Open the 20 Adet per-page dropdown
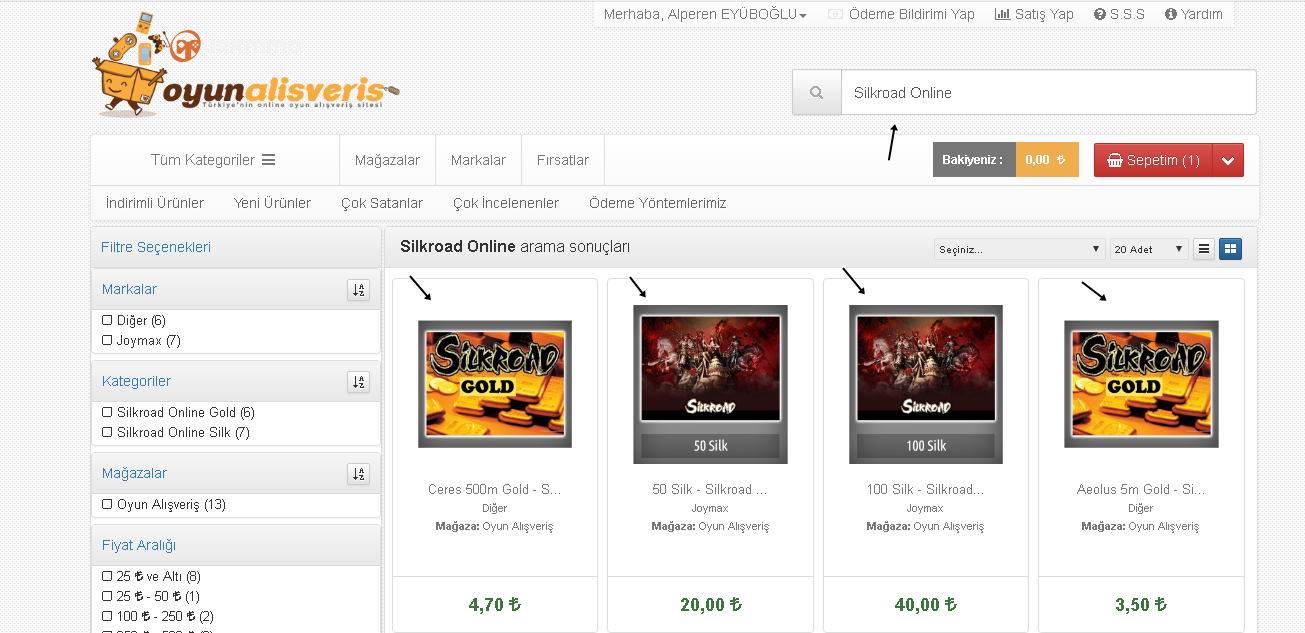This screenshot has height=633, width=1305. point(1149,249)
